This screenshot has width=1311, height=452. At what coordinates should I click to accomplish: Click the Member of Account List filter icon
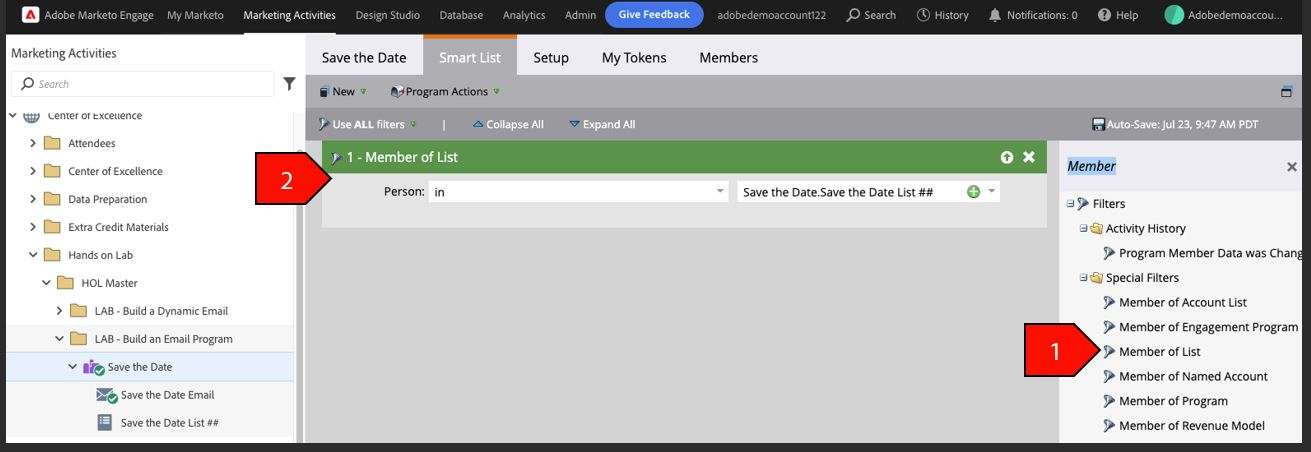click(x=1109, y=302)
